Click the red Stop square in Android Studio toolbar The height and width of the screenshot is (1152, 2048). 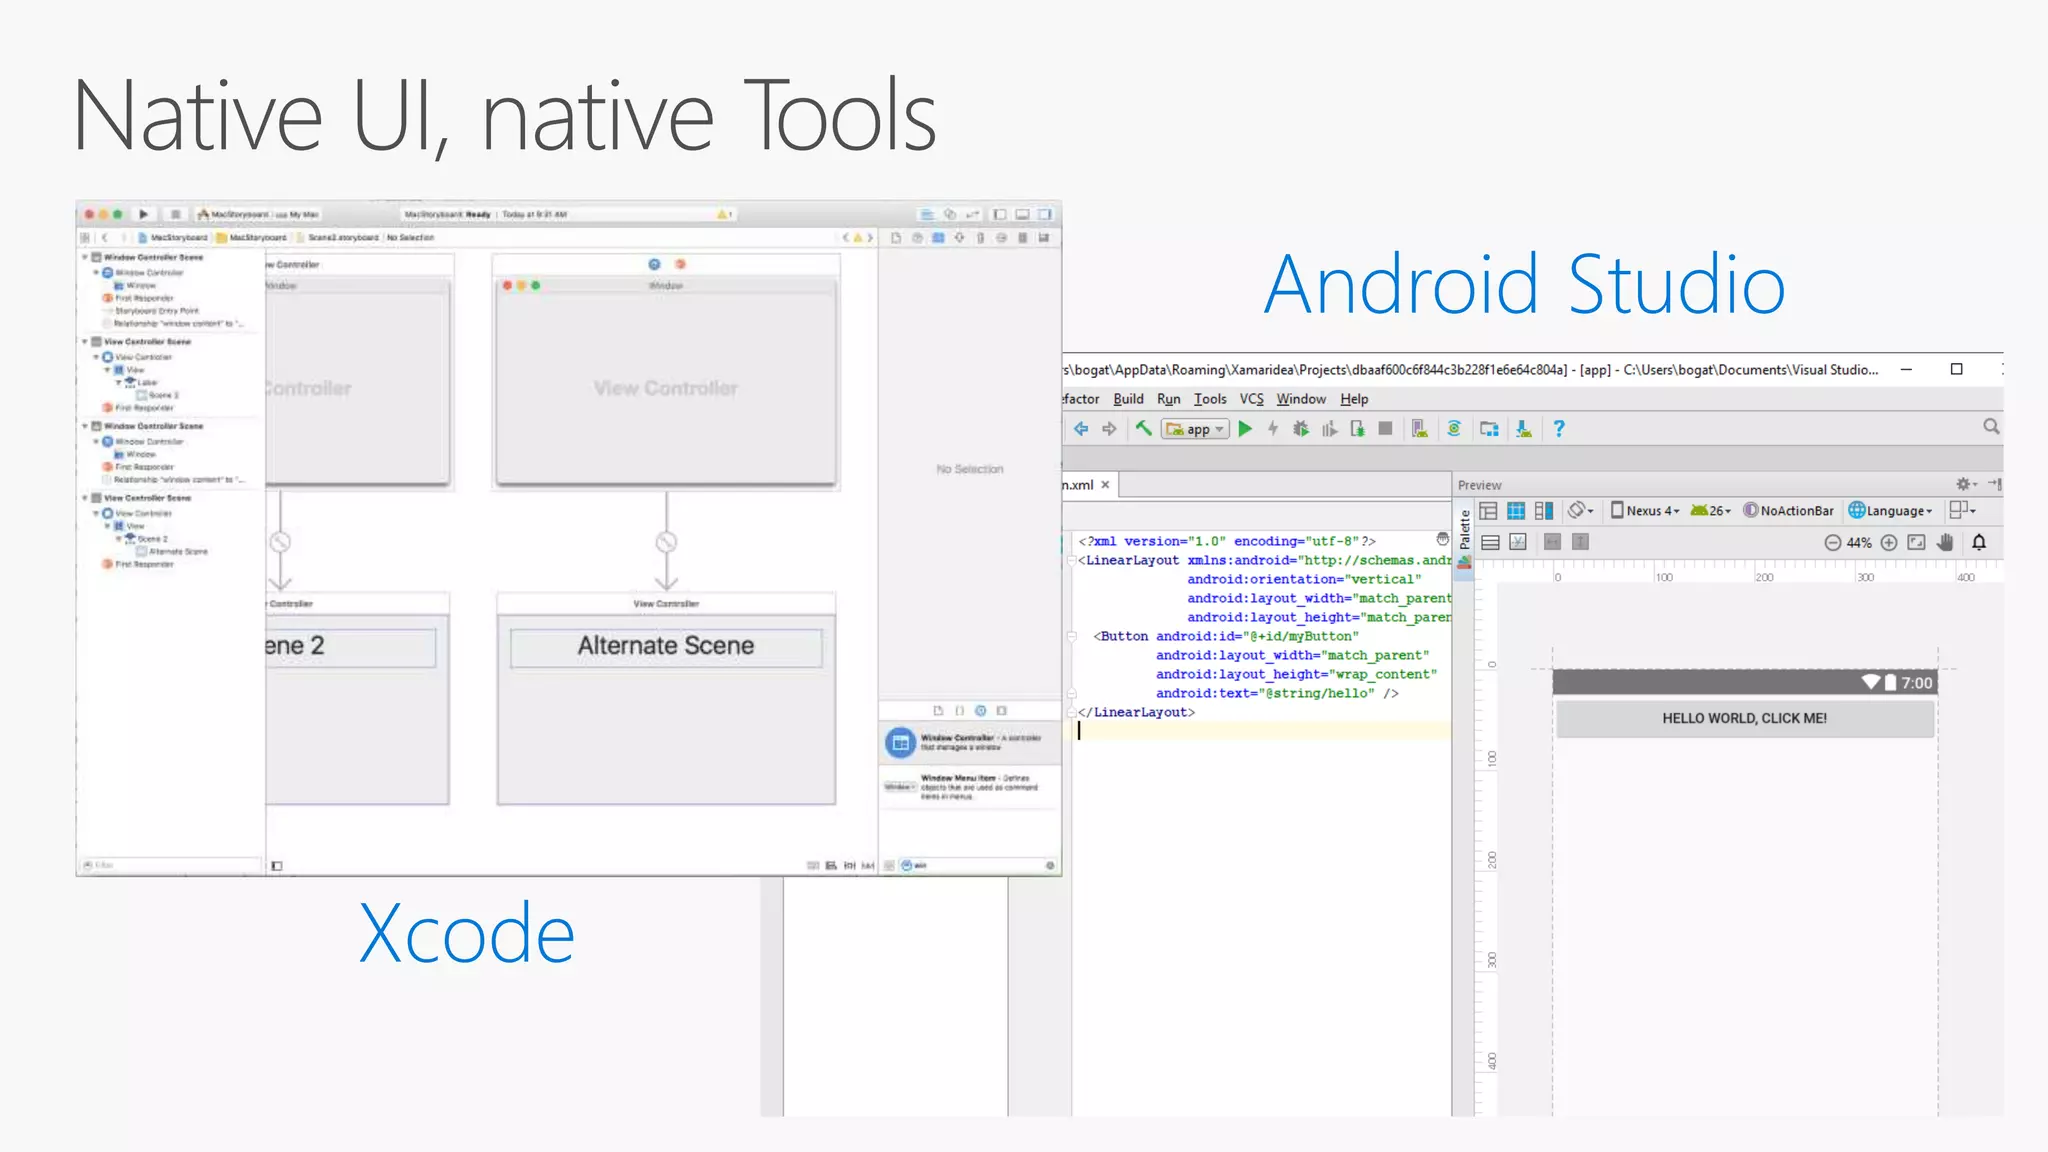click(x=1385, y=429)
